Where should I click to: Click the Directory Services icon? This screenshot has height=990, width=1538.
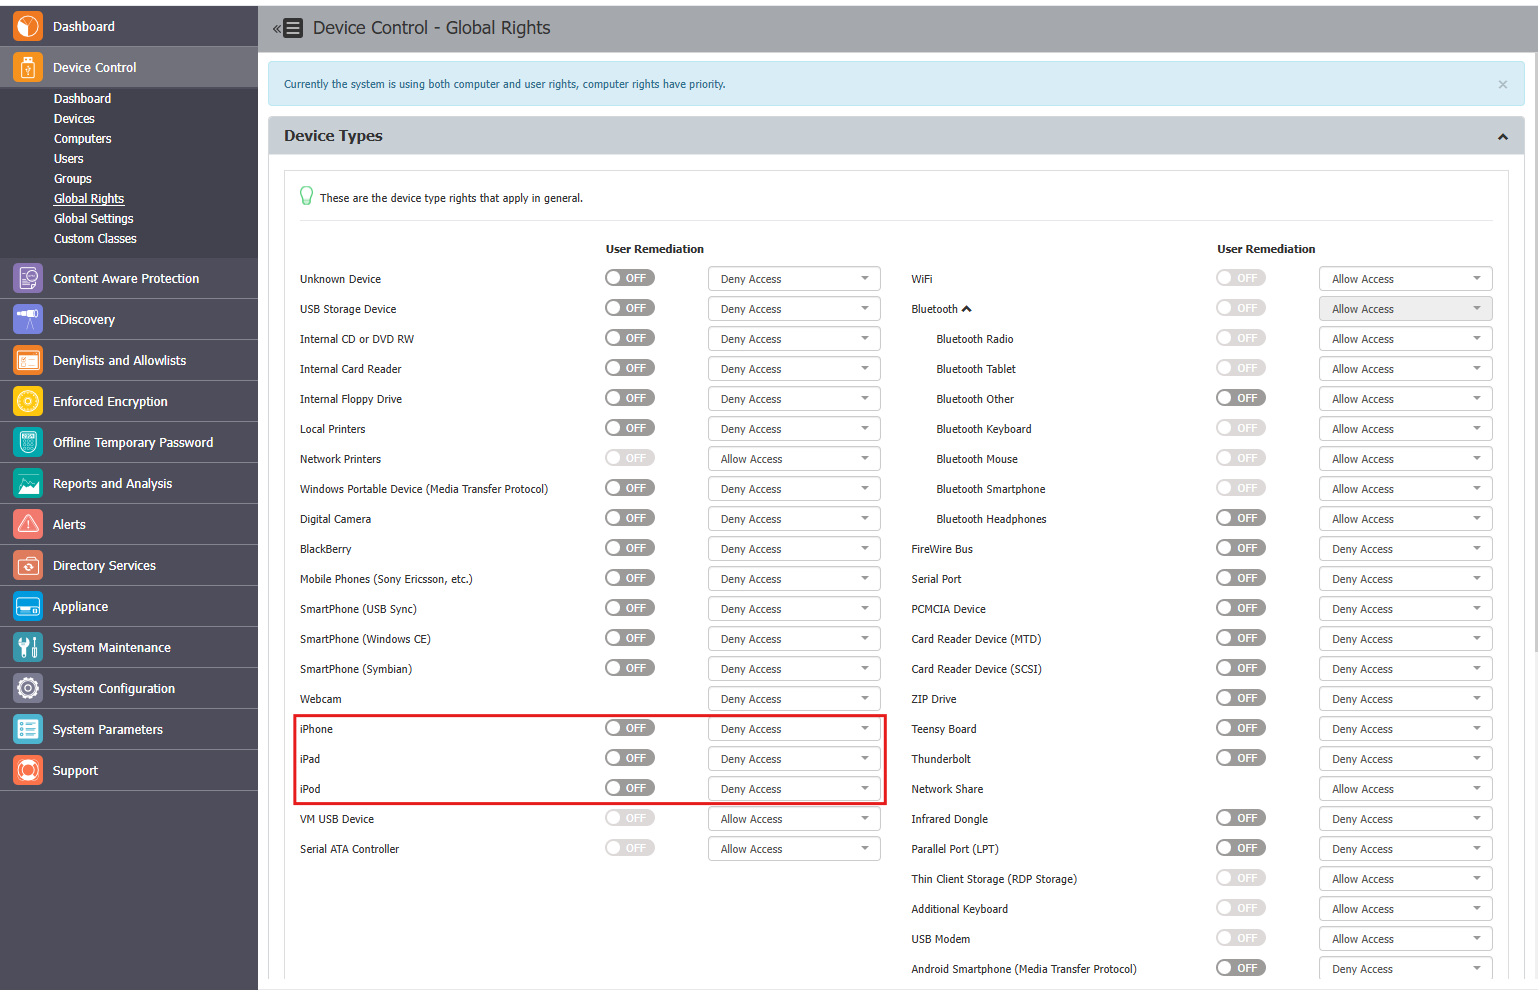click(28, 565)
